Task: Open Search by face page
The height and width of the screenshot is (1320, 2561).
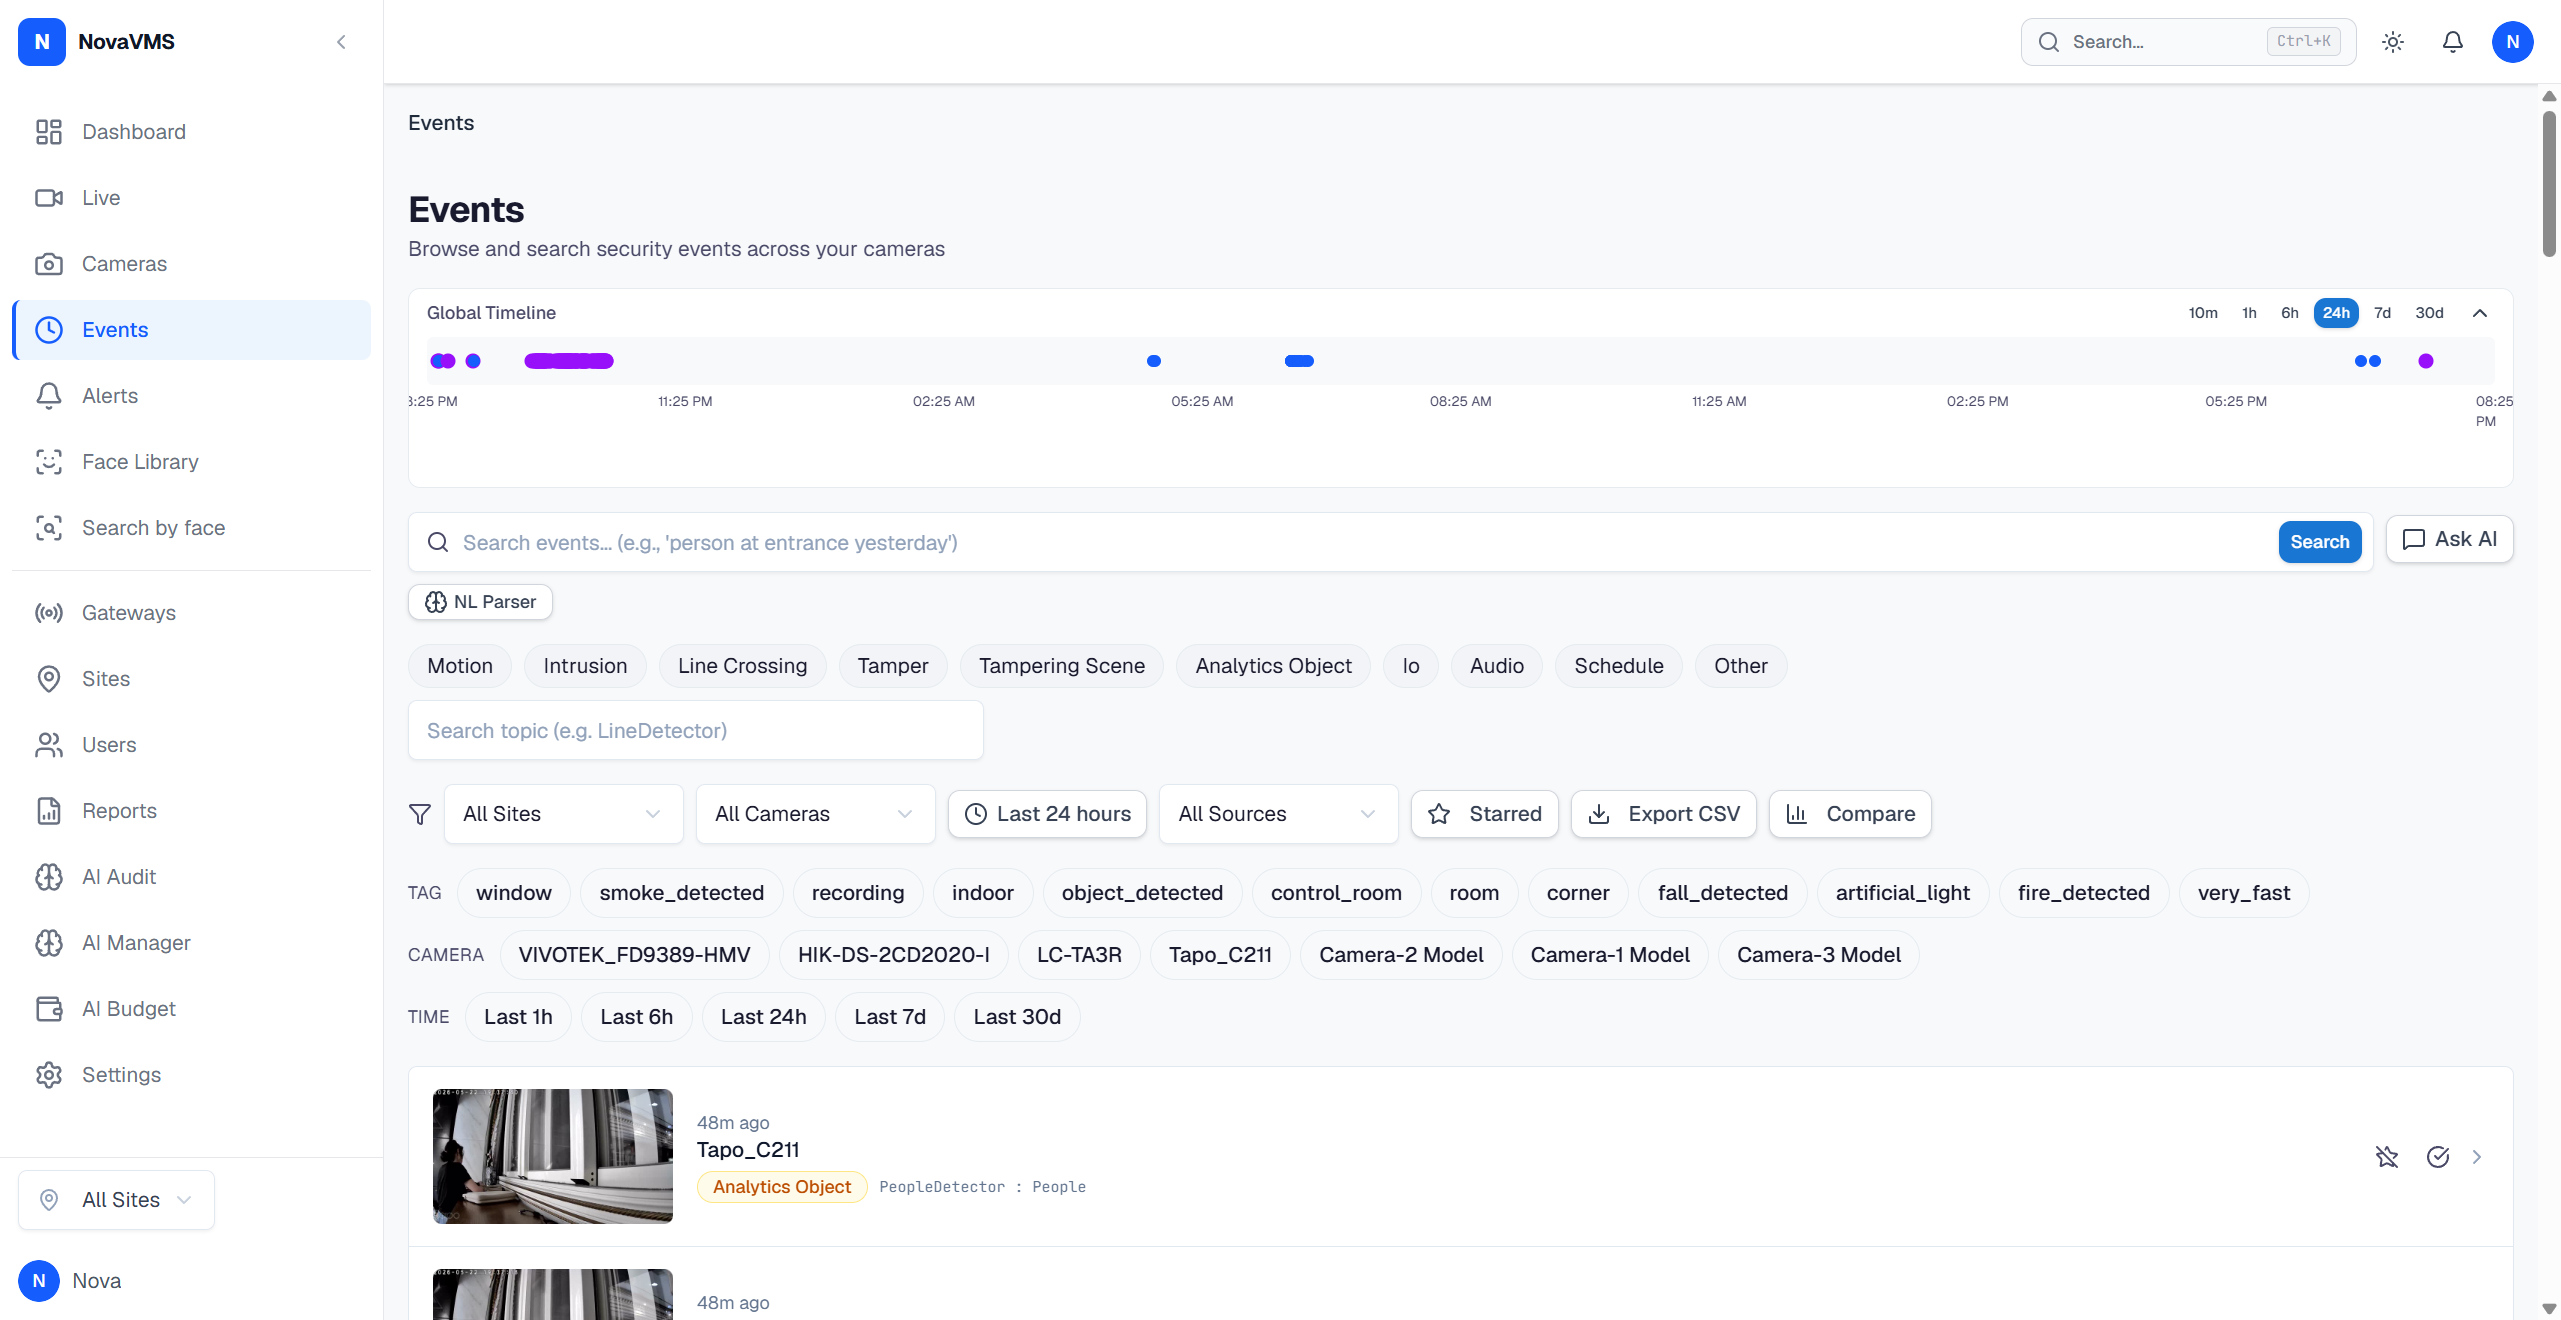Action: pos(191,528)
